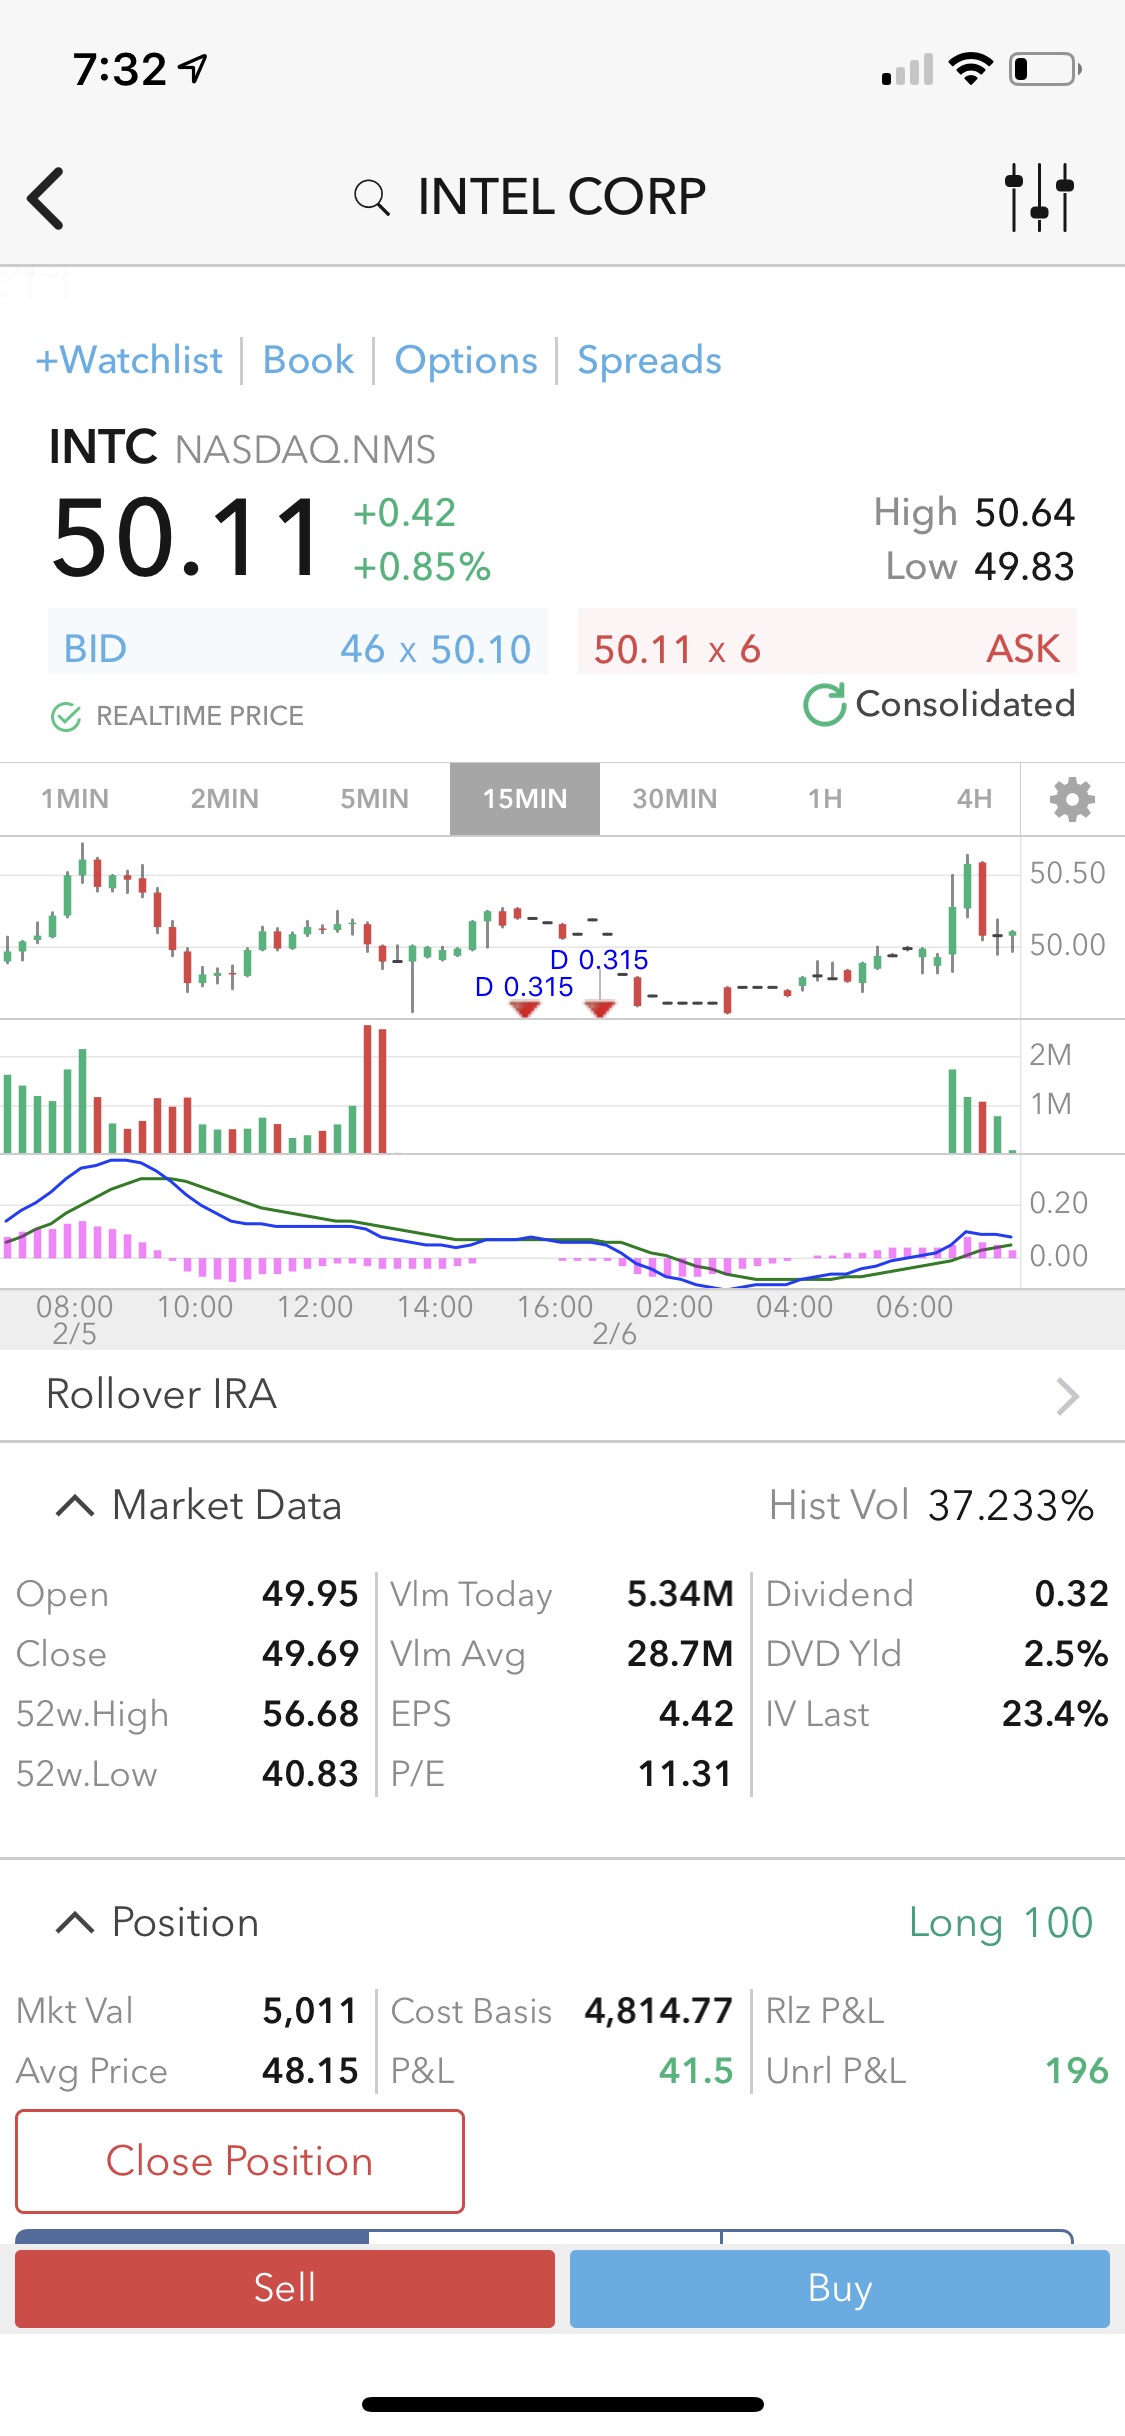Tap the 52w.High value 56.68
1125x2436 pixels.
[x=310, y=1714]
